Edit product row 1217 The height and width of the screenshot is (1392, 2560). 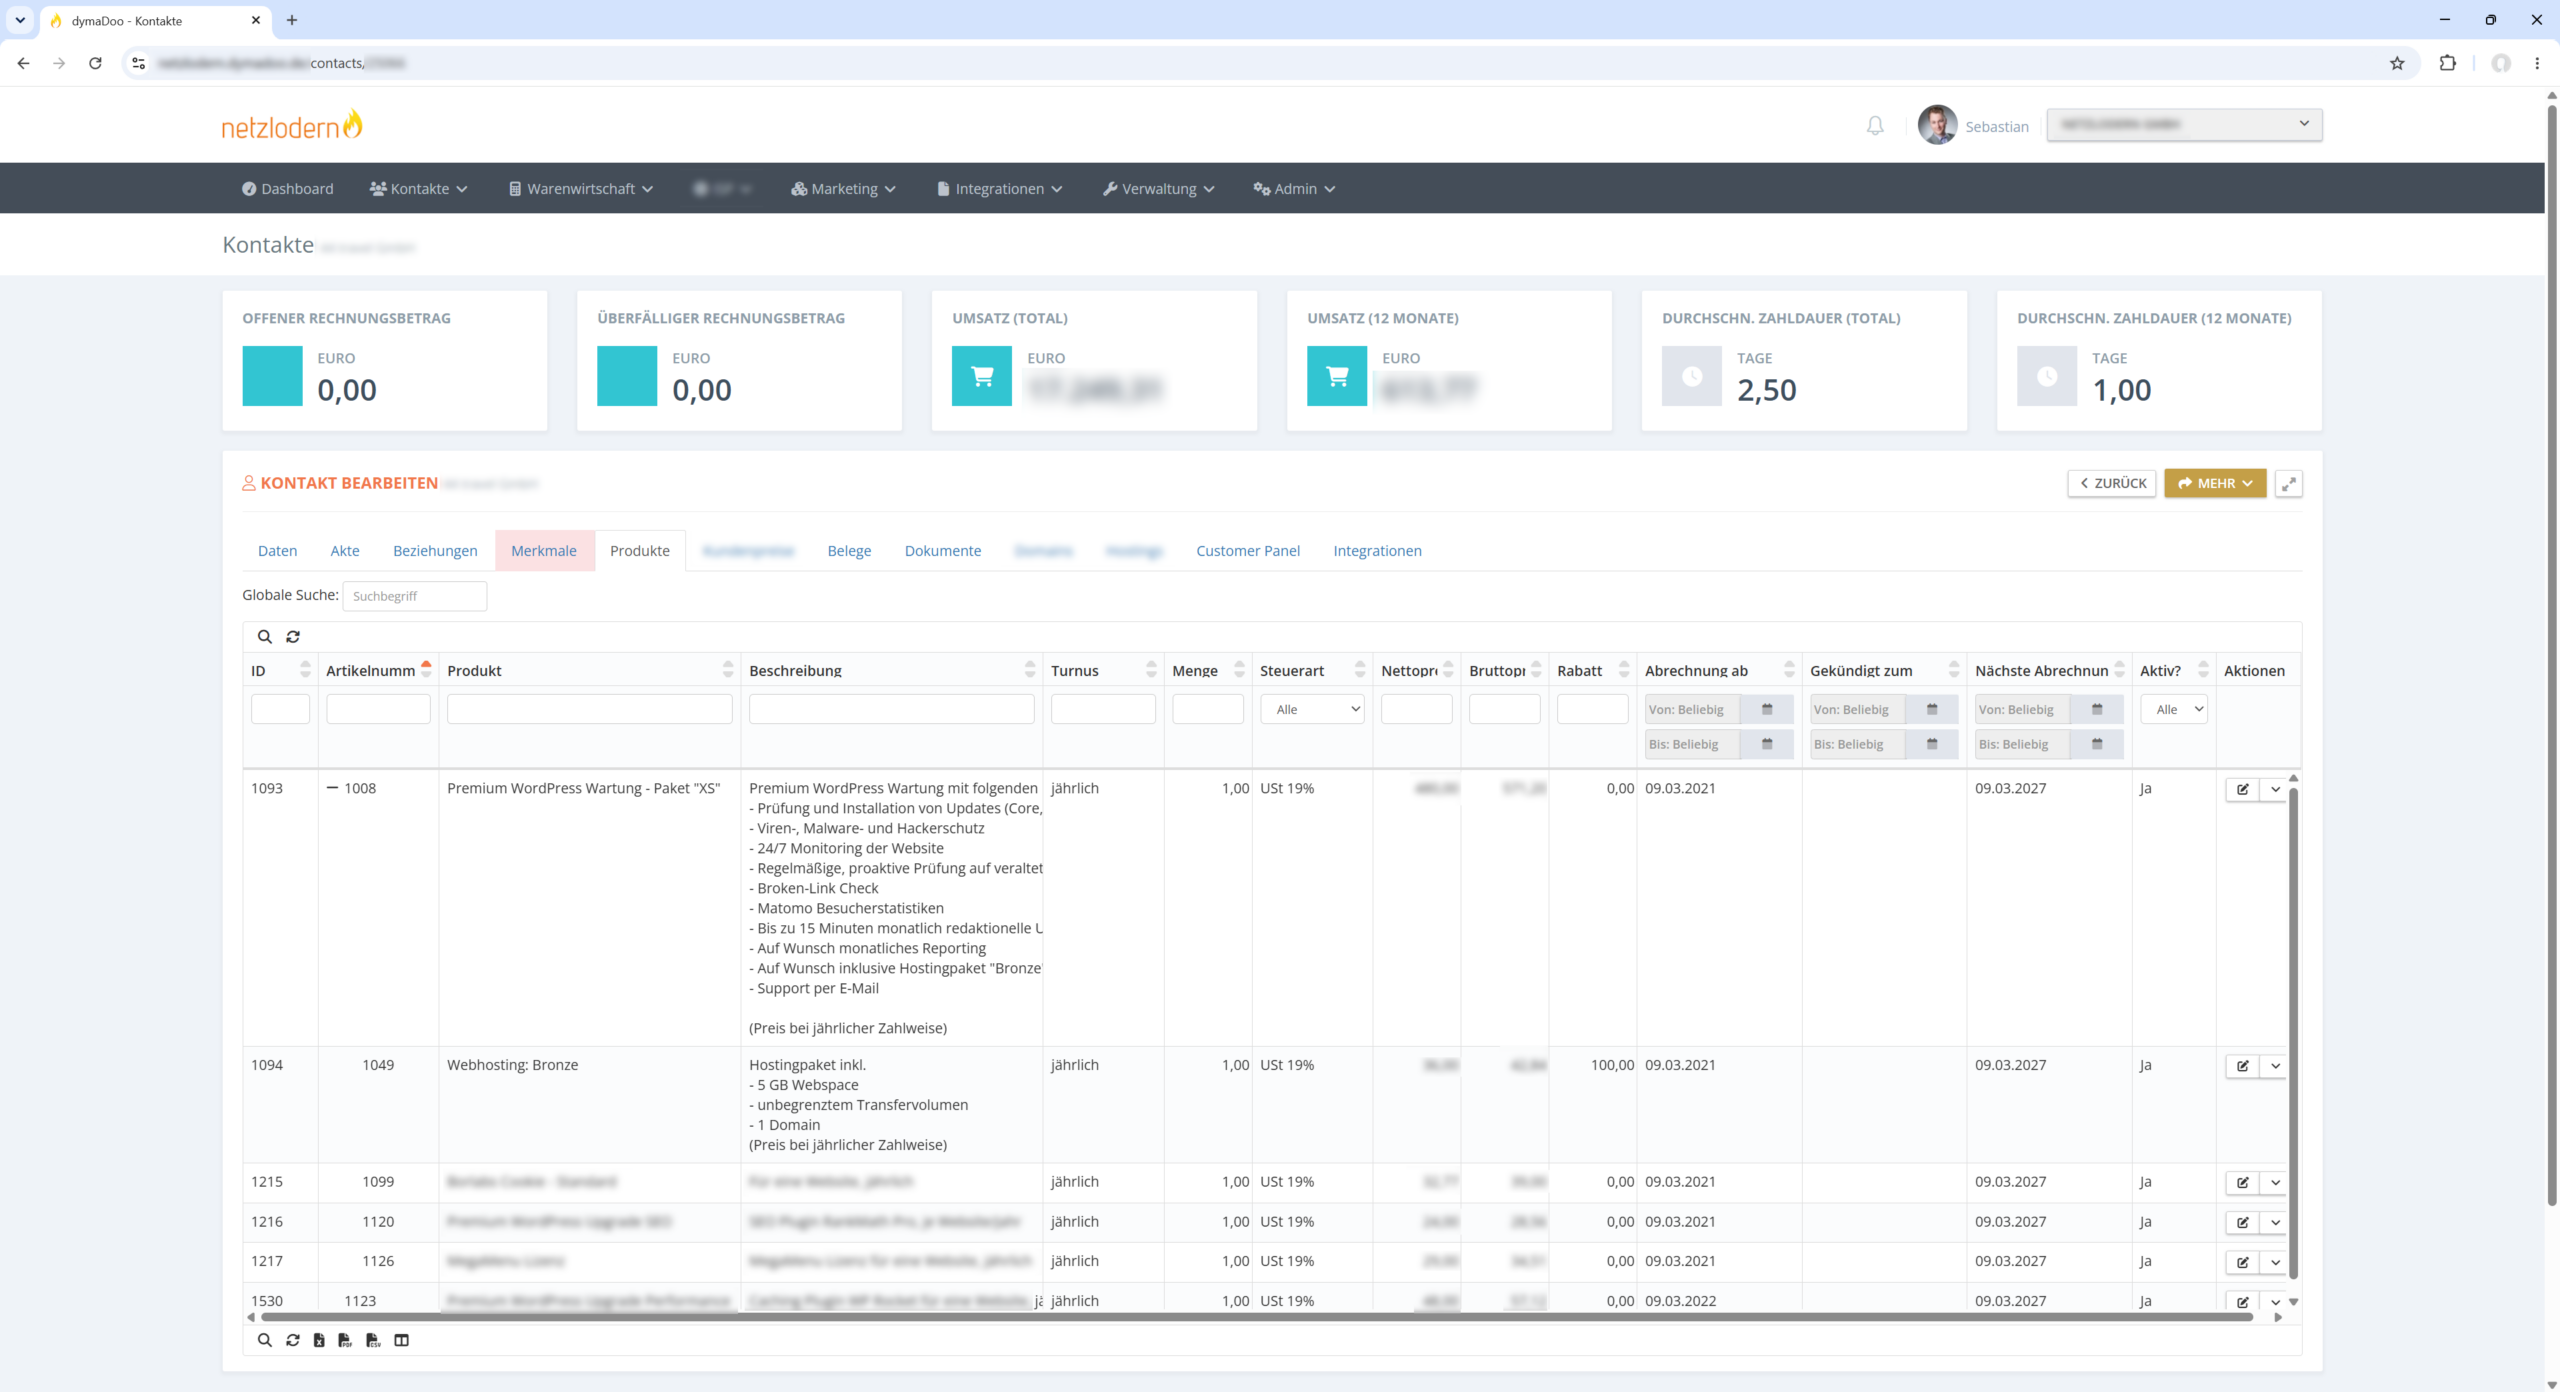[2242, 1262]
